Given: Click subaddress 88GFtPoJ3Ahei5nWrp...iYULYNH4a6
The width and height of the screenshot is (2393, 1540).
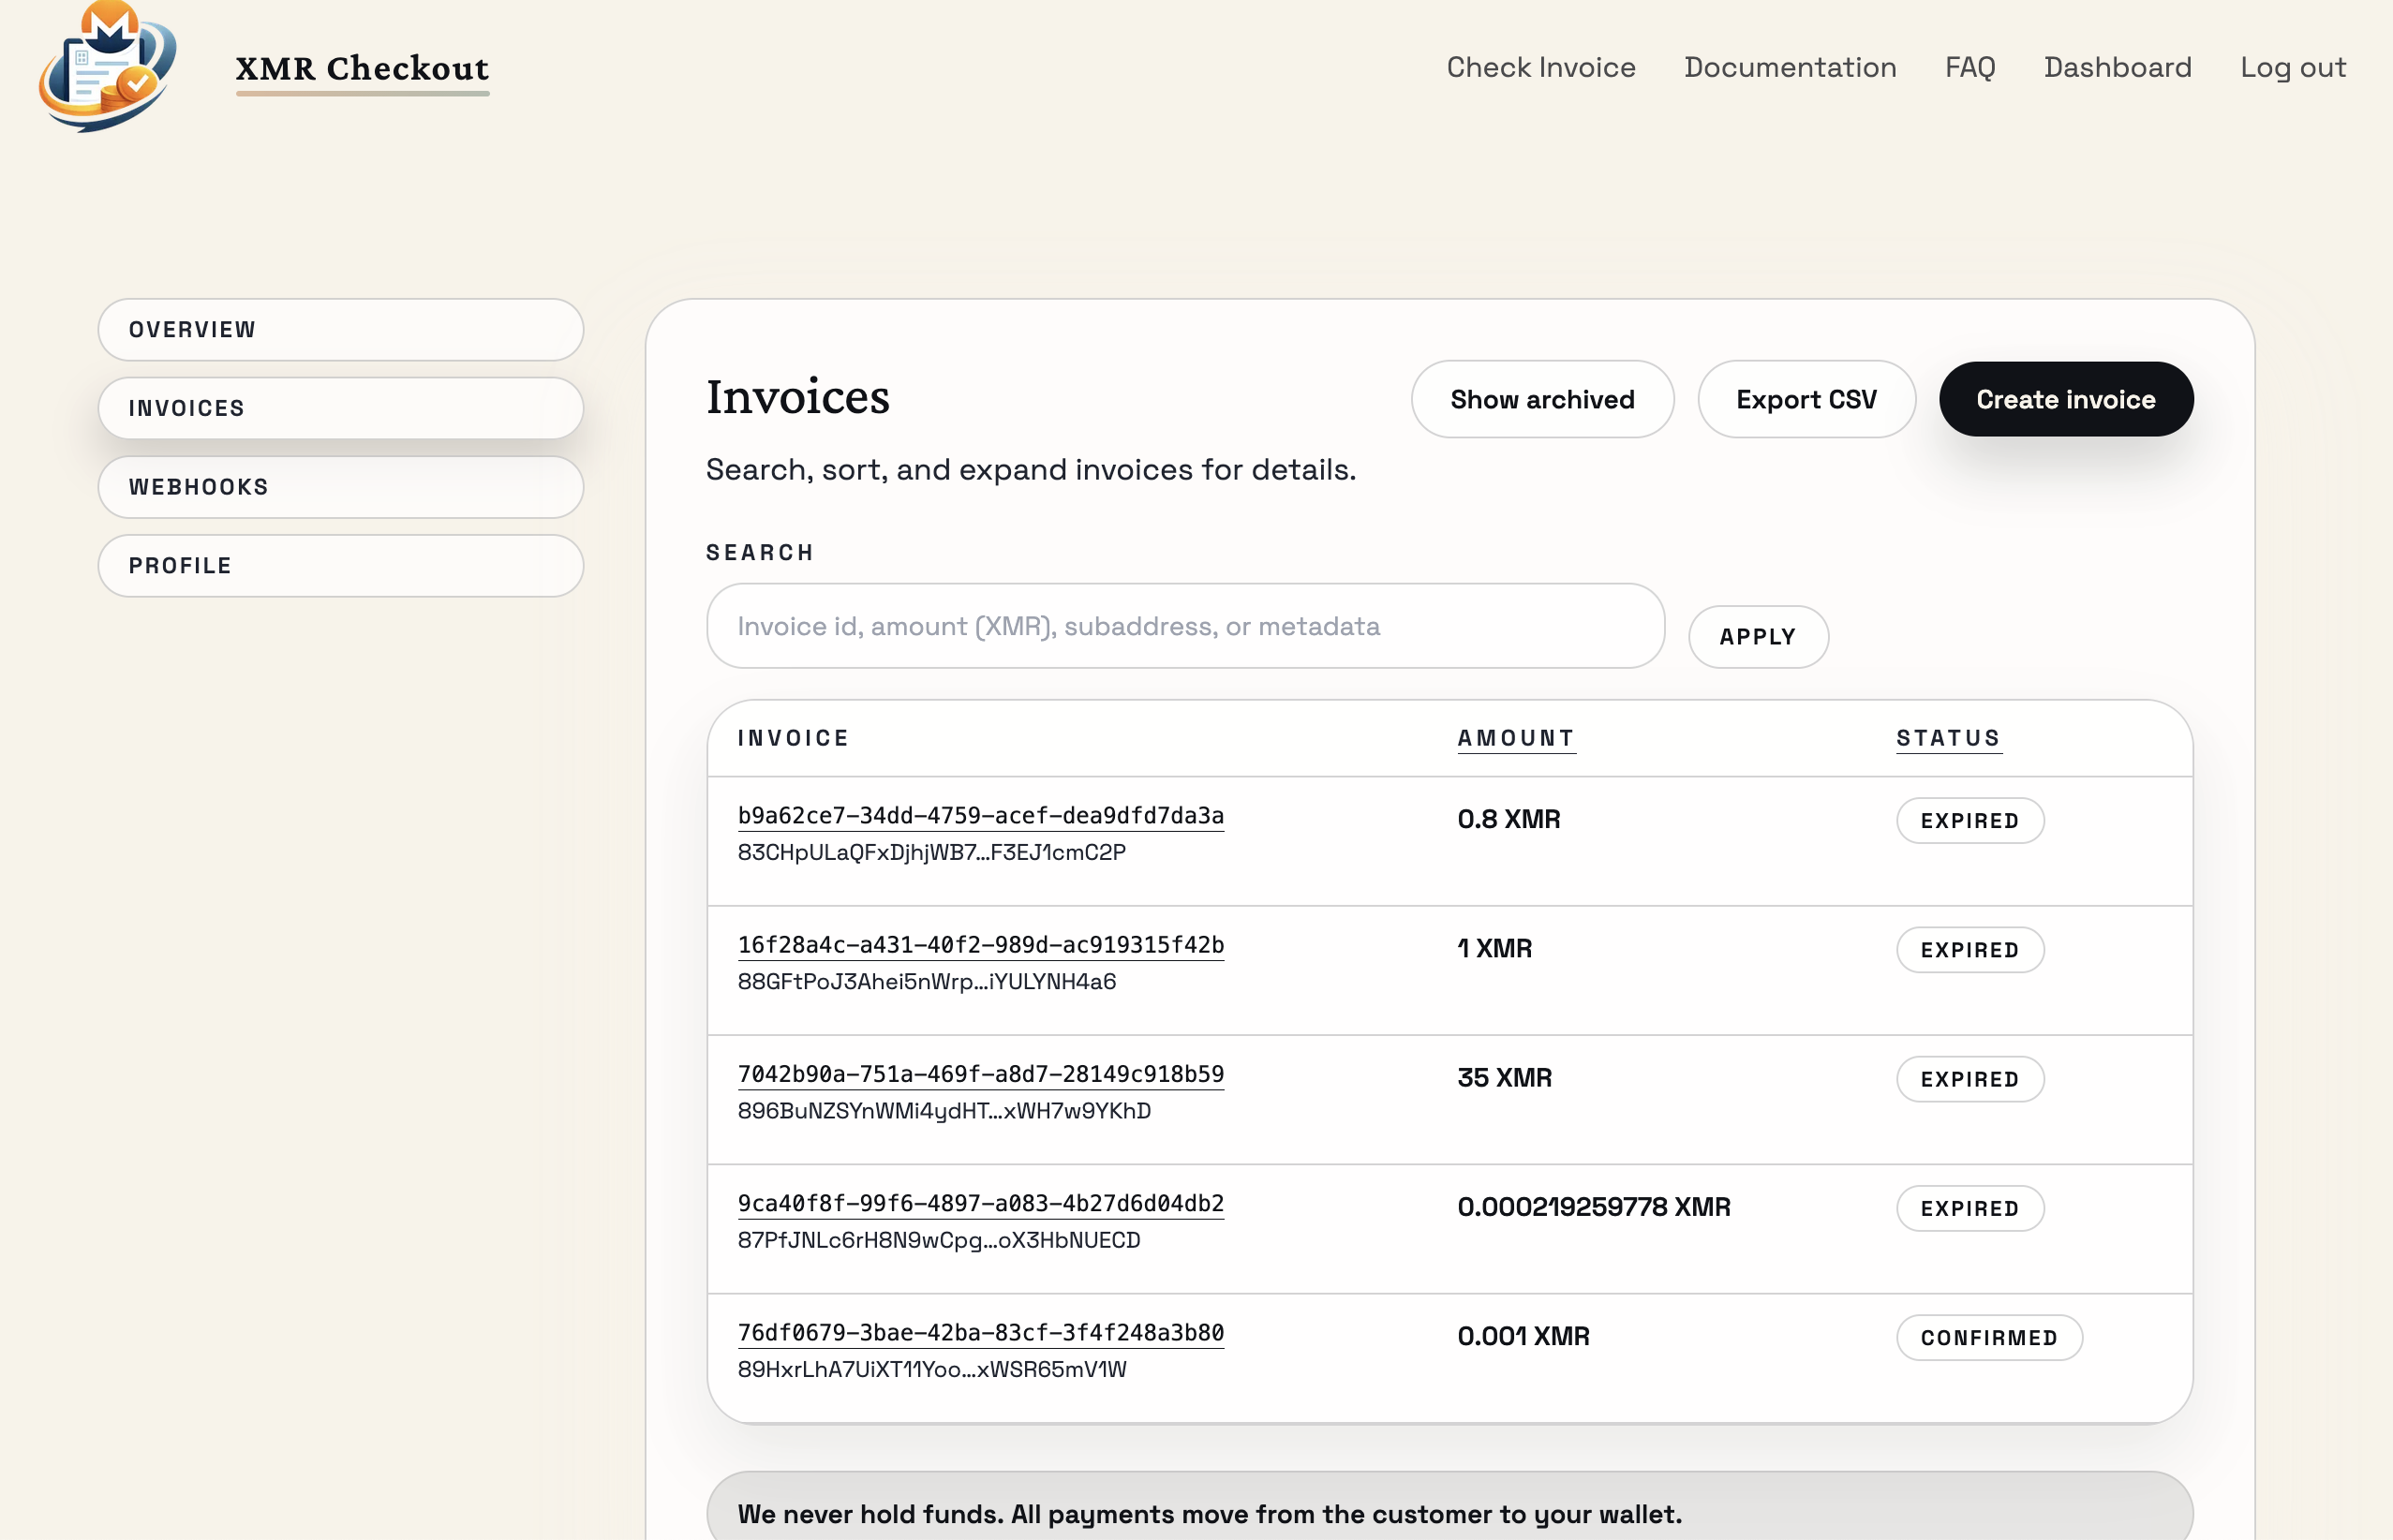Looking at the screenshot, I should (927, 982).
